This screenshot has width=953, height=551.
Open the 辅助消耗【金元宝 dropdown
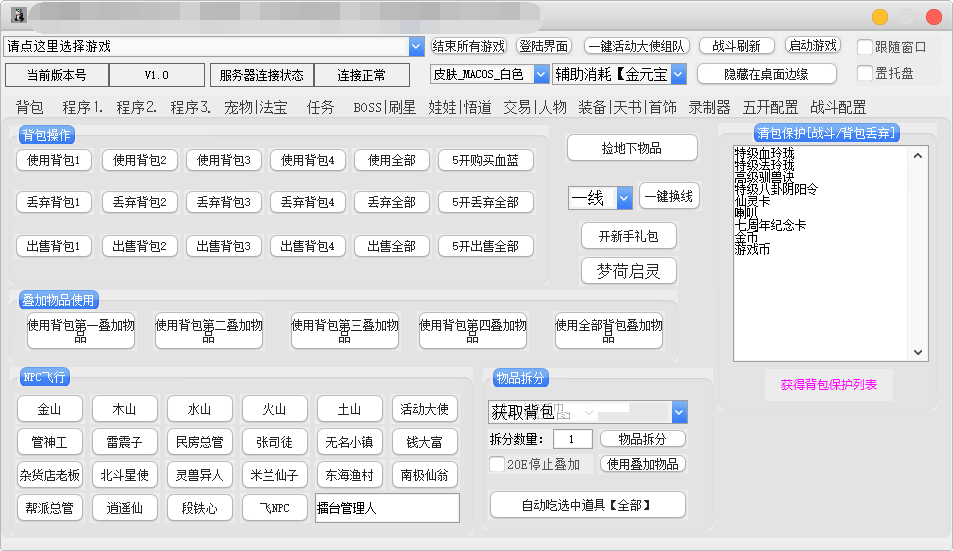pyautogui.click(x=679, y=74)
